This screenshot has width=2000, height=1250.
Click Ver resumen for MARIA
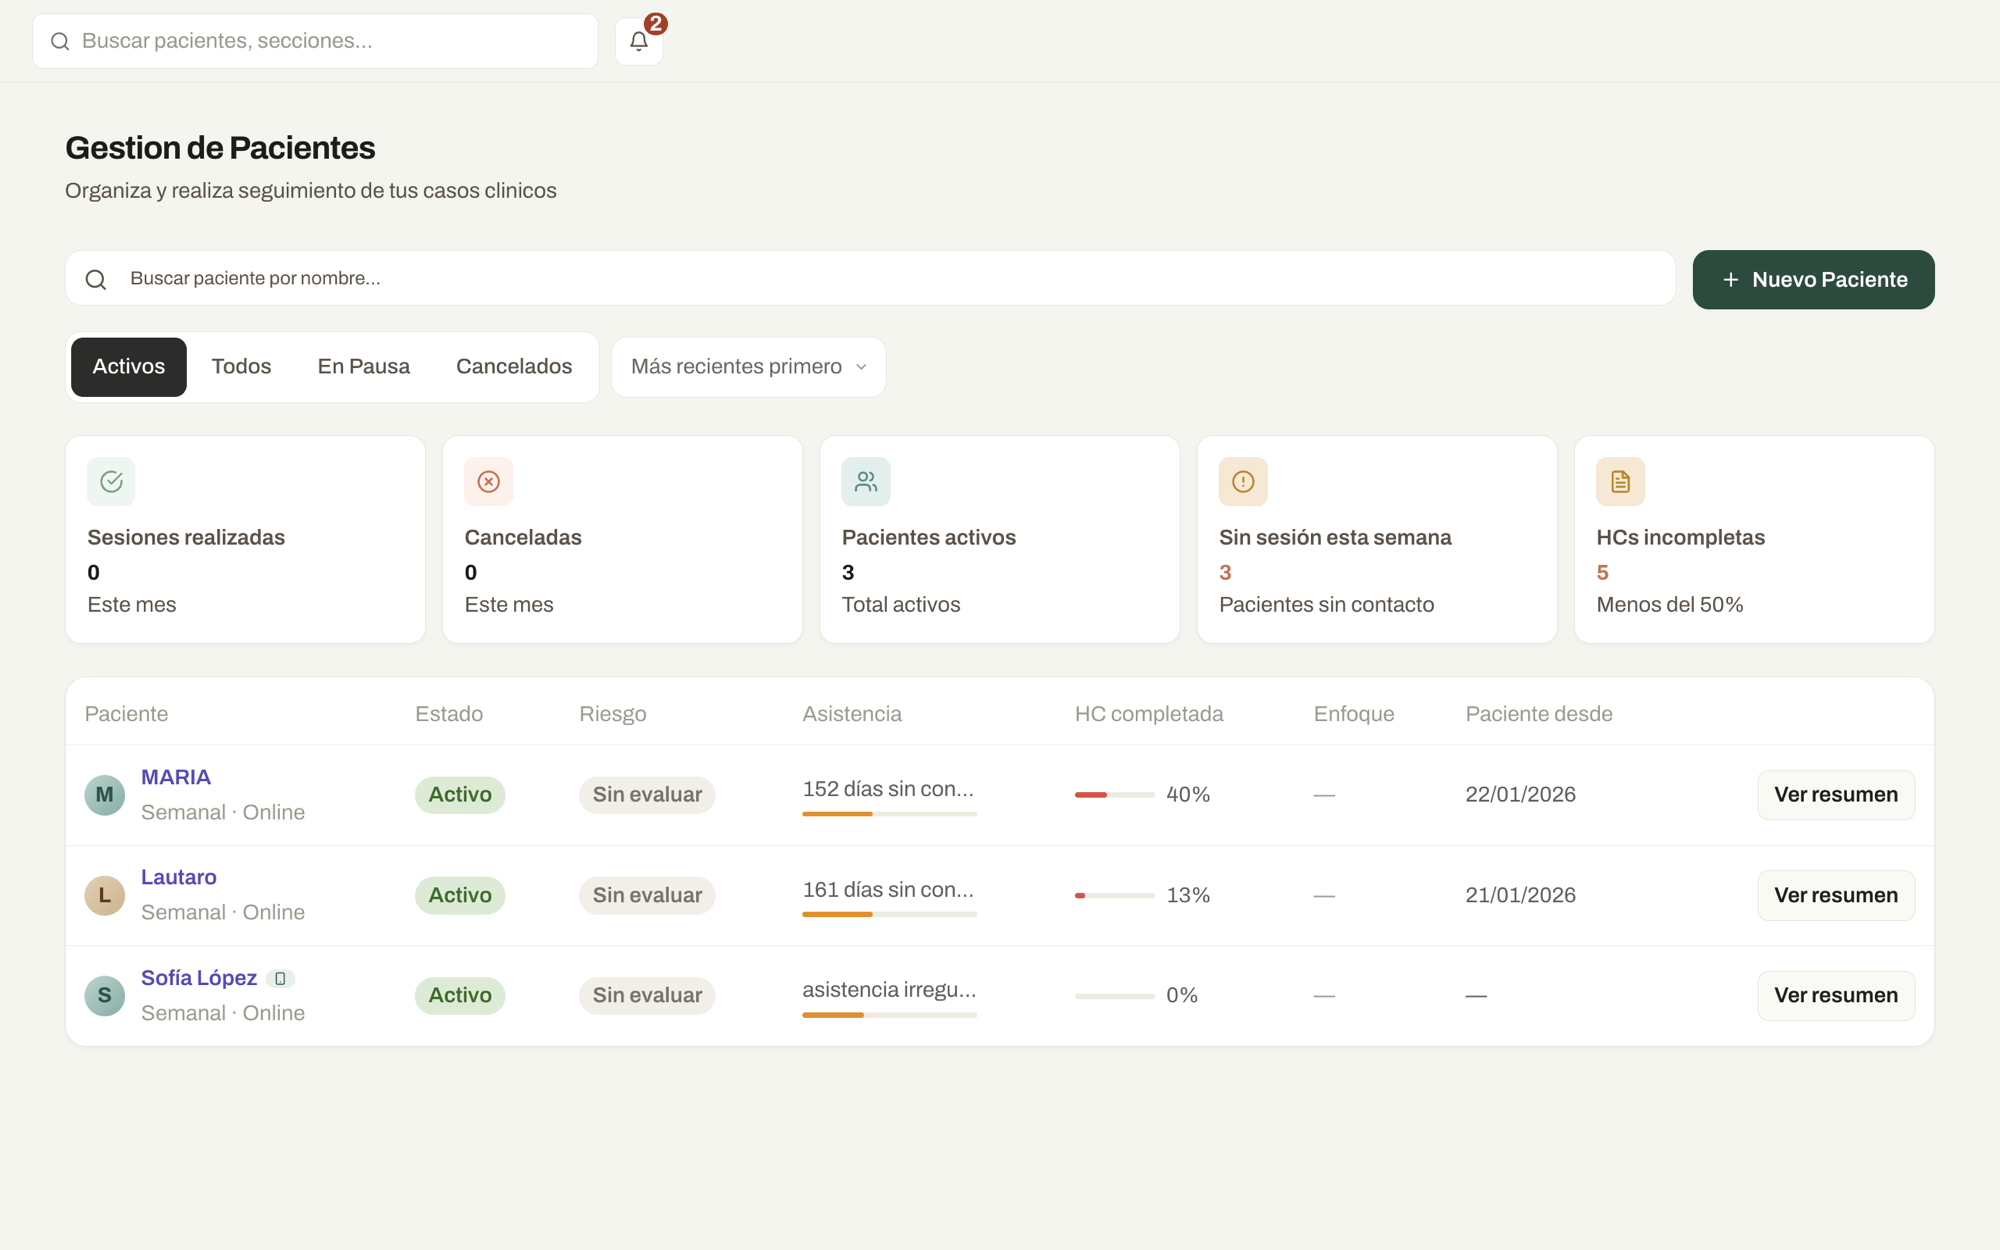pyautogui.click(x=1836, y=795)
